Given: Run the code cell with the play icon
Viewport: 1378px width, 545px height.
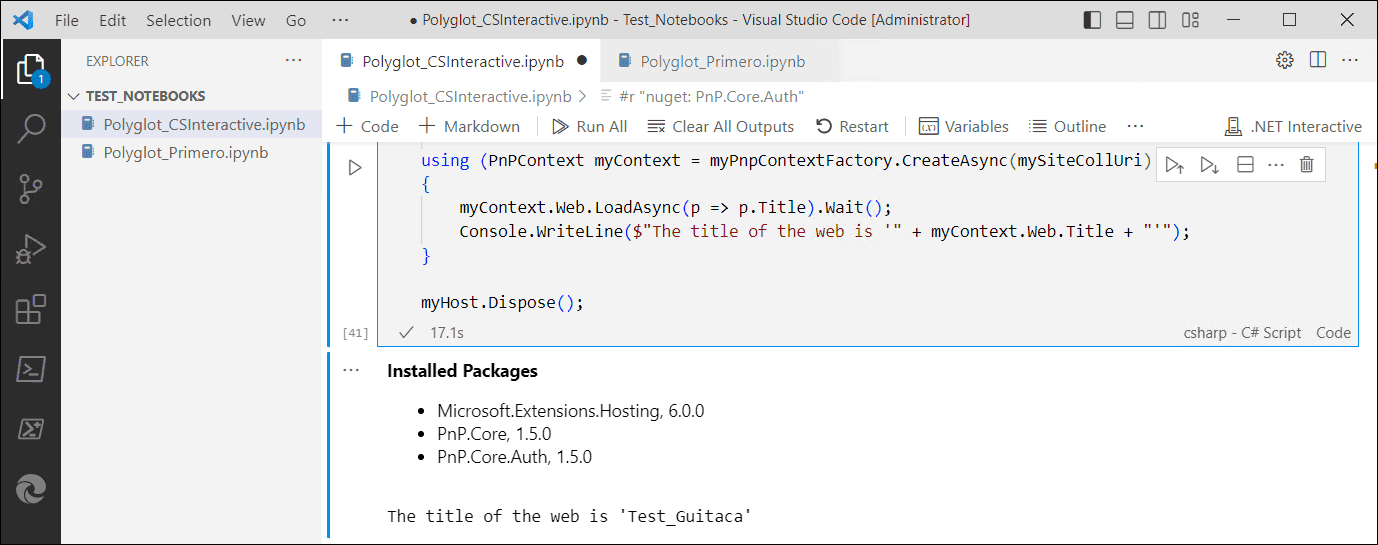Looking at the screenshot, I should [x=355, y=167].
